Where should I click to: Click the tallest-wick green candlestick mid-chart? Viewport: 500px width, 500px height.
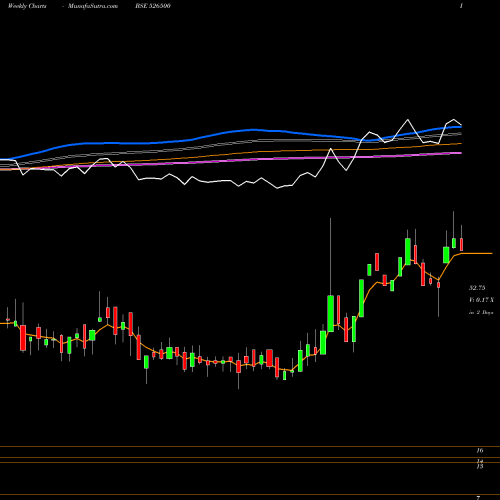(x=330, y=313)
